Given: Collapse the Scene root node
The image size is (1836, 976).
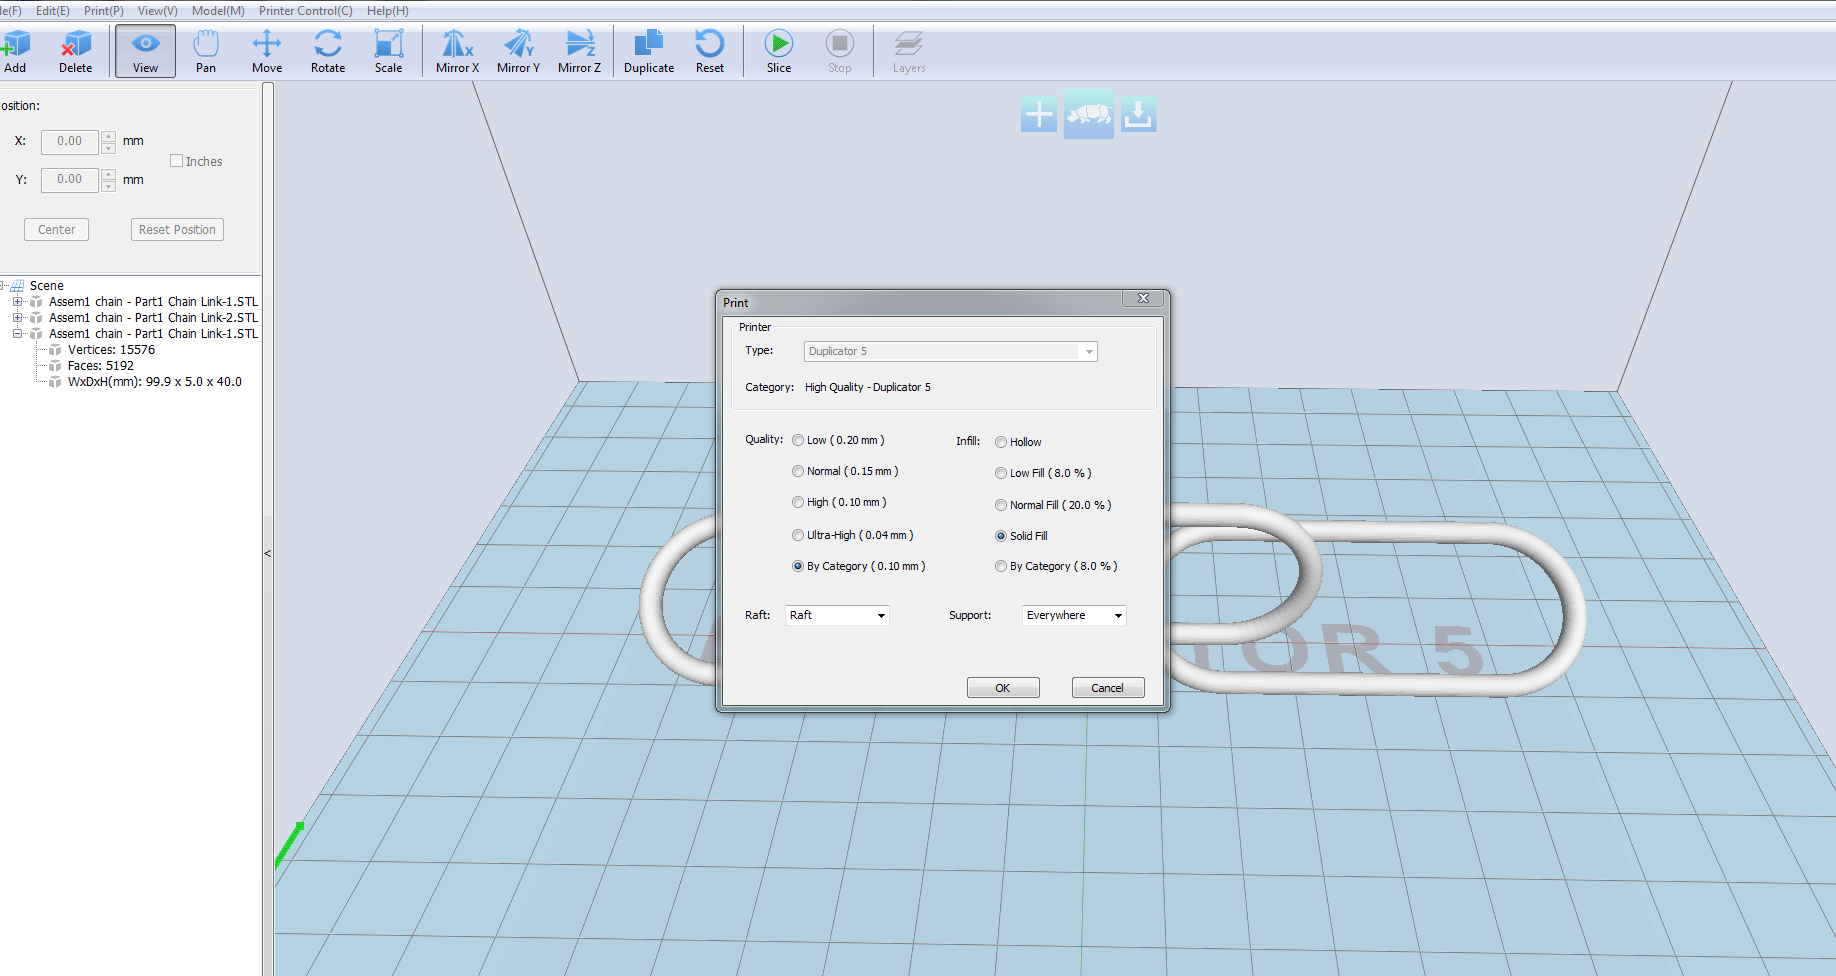Looking at the screenshot, I should (x=3, y=286).
